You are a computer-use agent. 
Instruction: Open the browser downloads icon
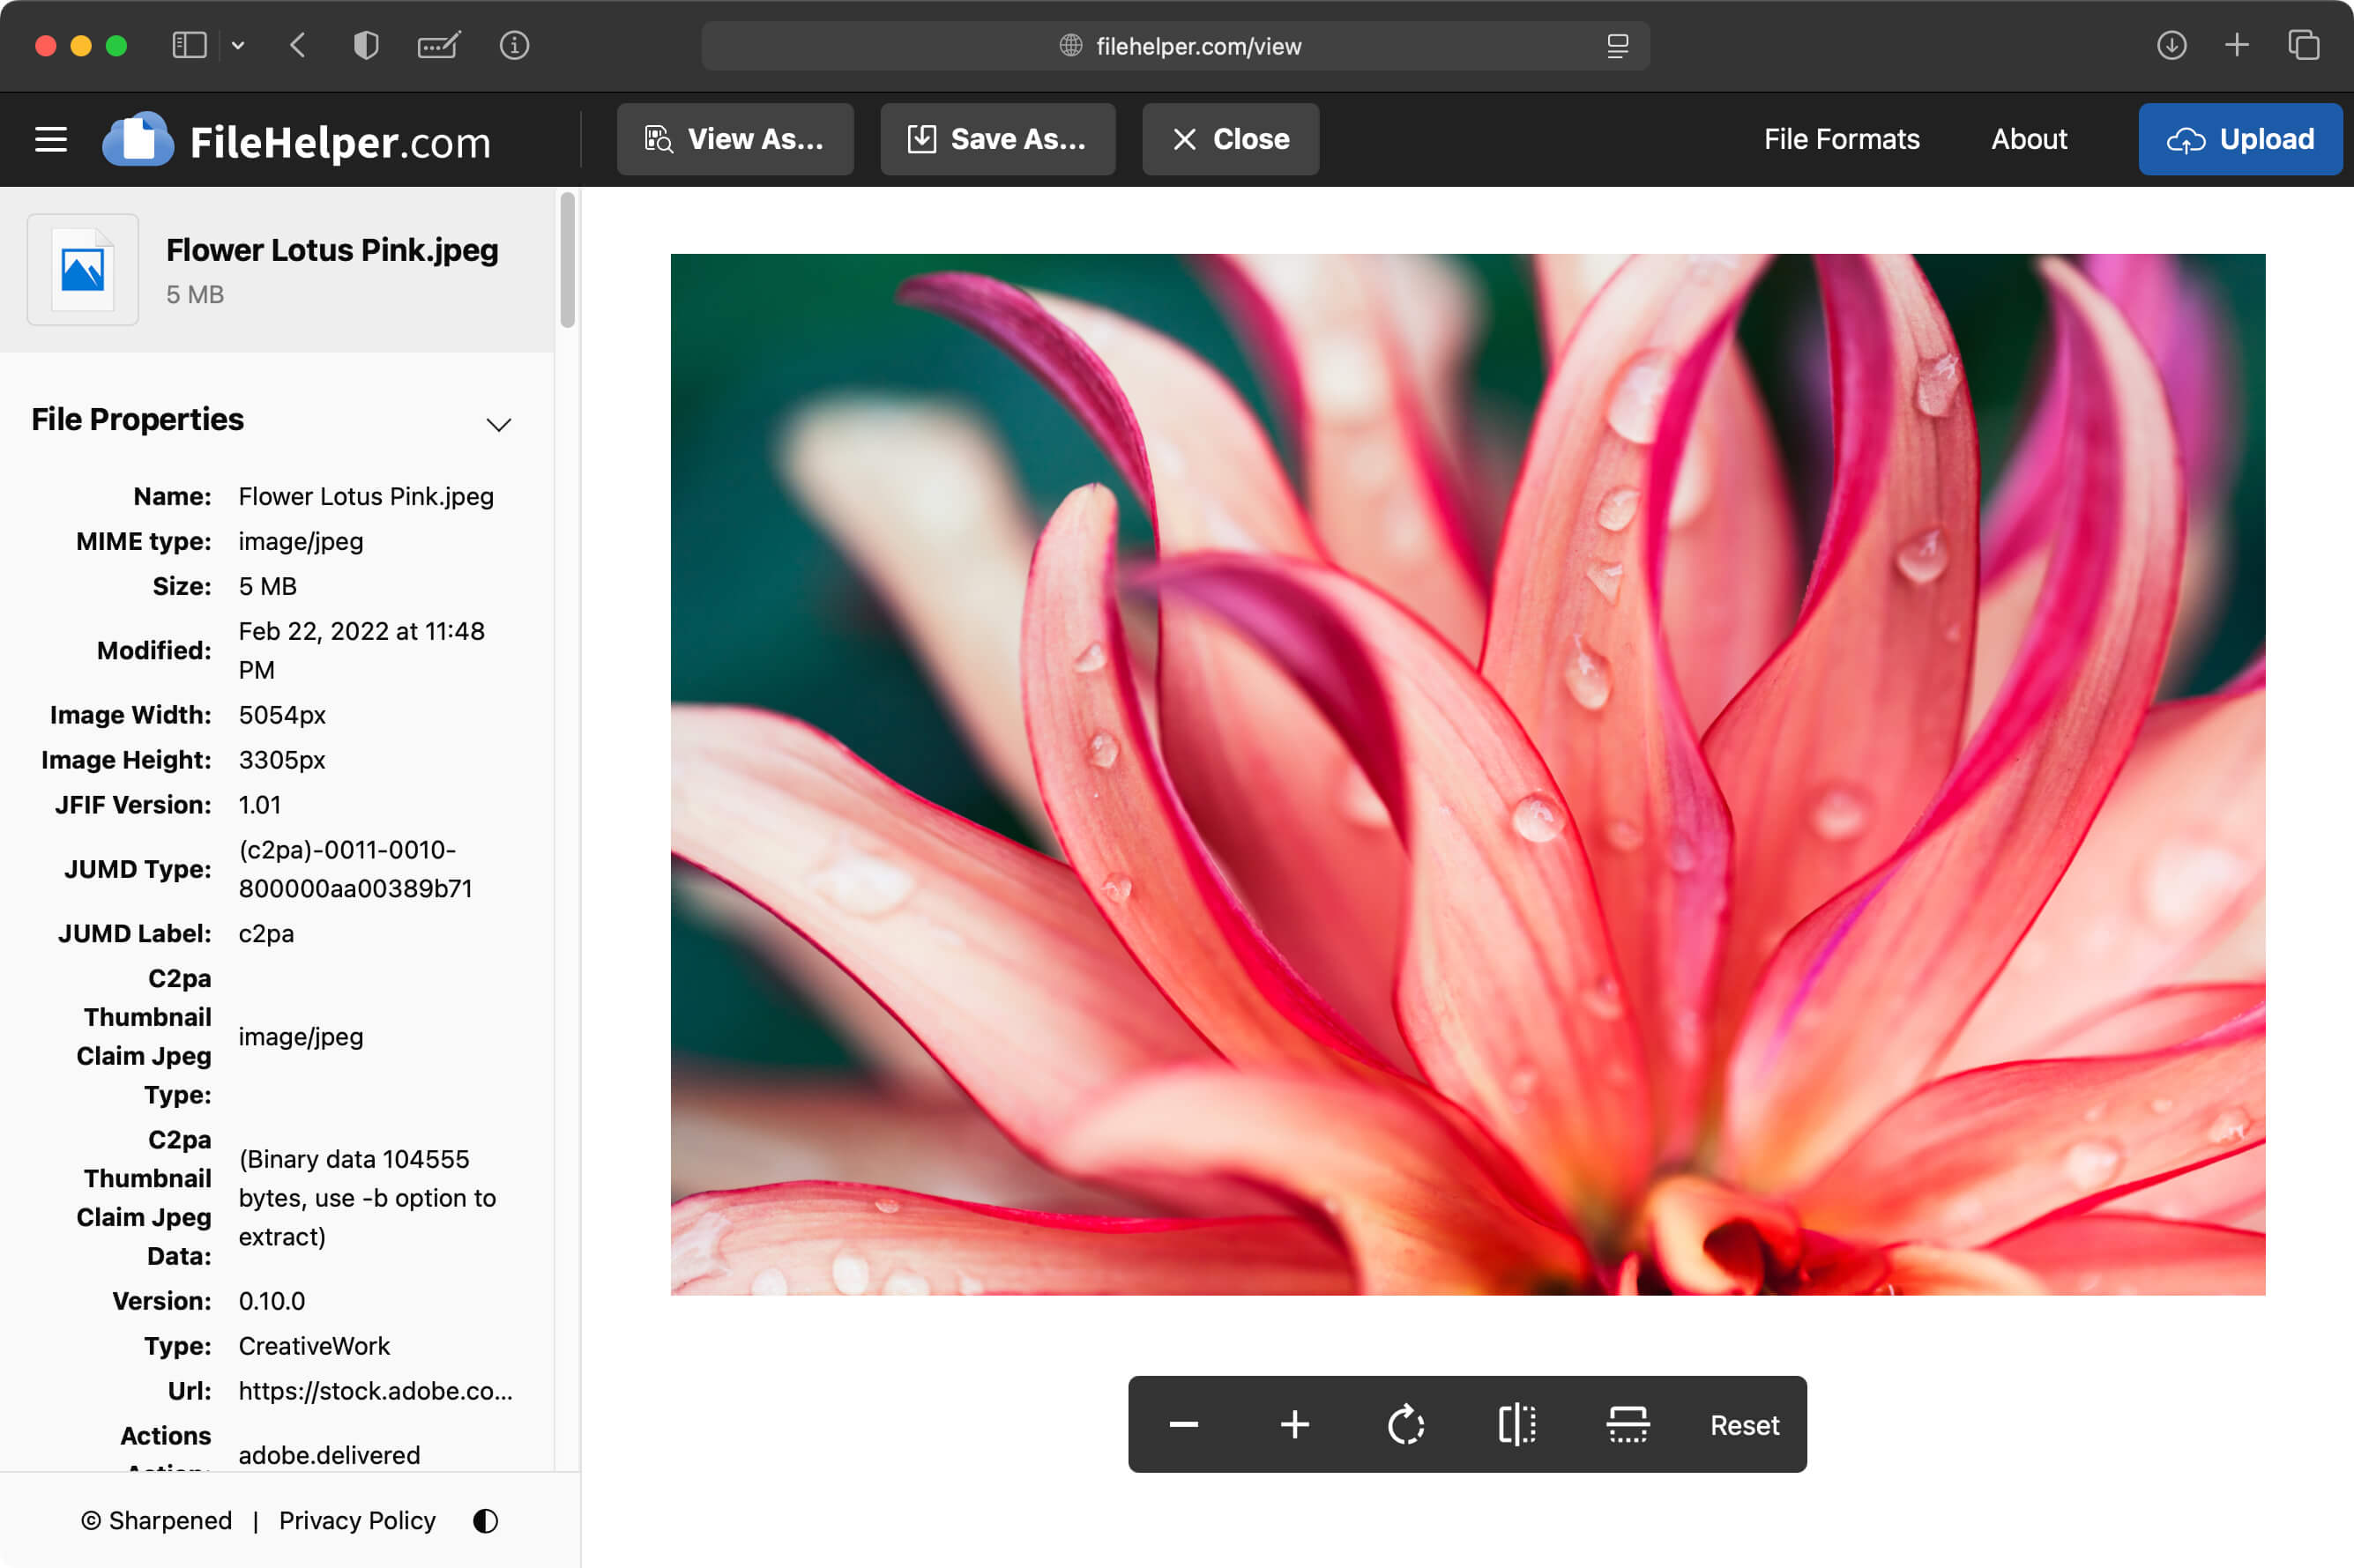pos(2171,46)
